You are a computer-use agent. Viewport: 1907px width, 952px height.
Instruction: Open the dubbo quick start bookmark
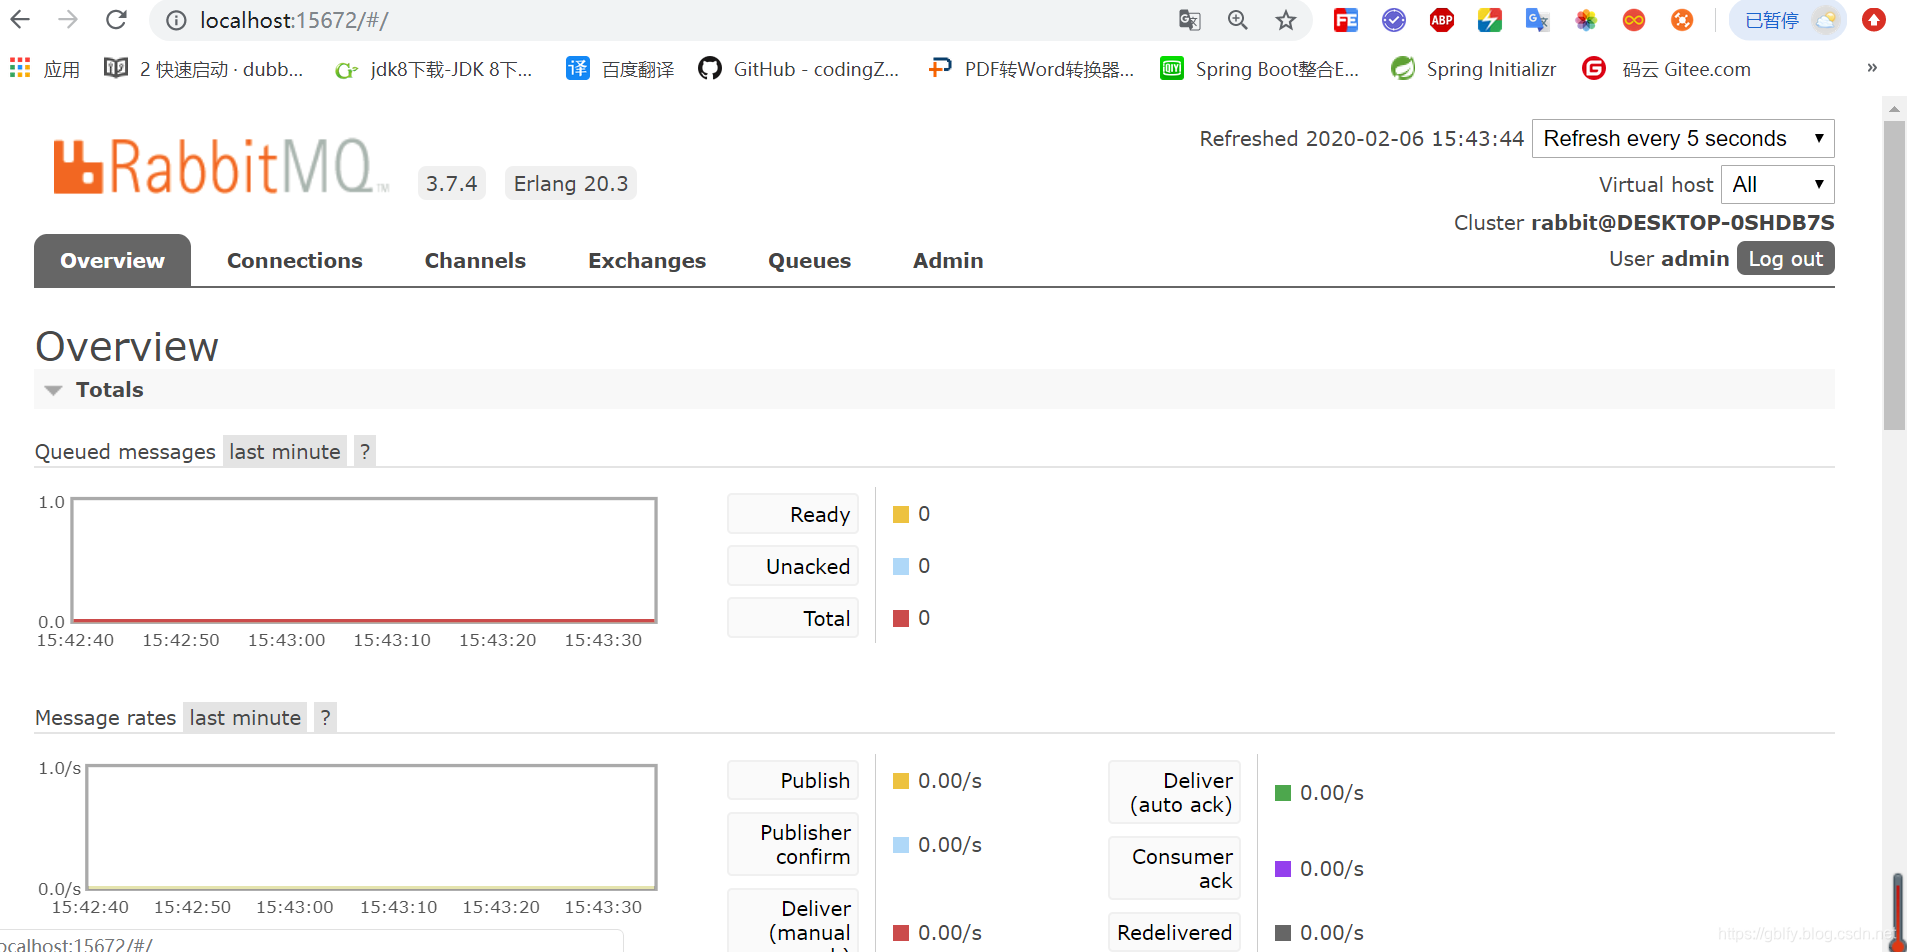point(204,69)
